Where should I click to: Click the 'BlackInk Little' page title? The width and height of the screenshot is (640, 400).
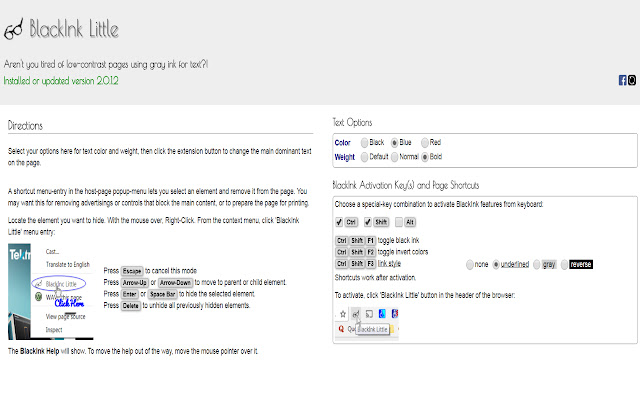point(74,29)
